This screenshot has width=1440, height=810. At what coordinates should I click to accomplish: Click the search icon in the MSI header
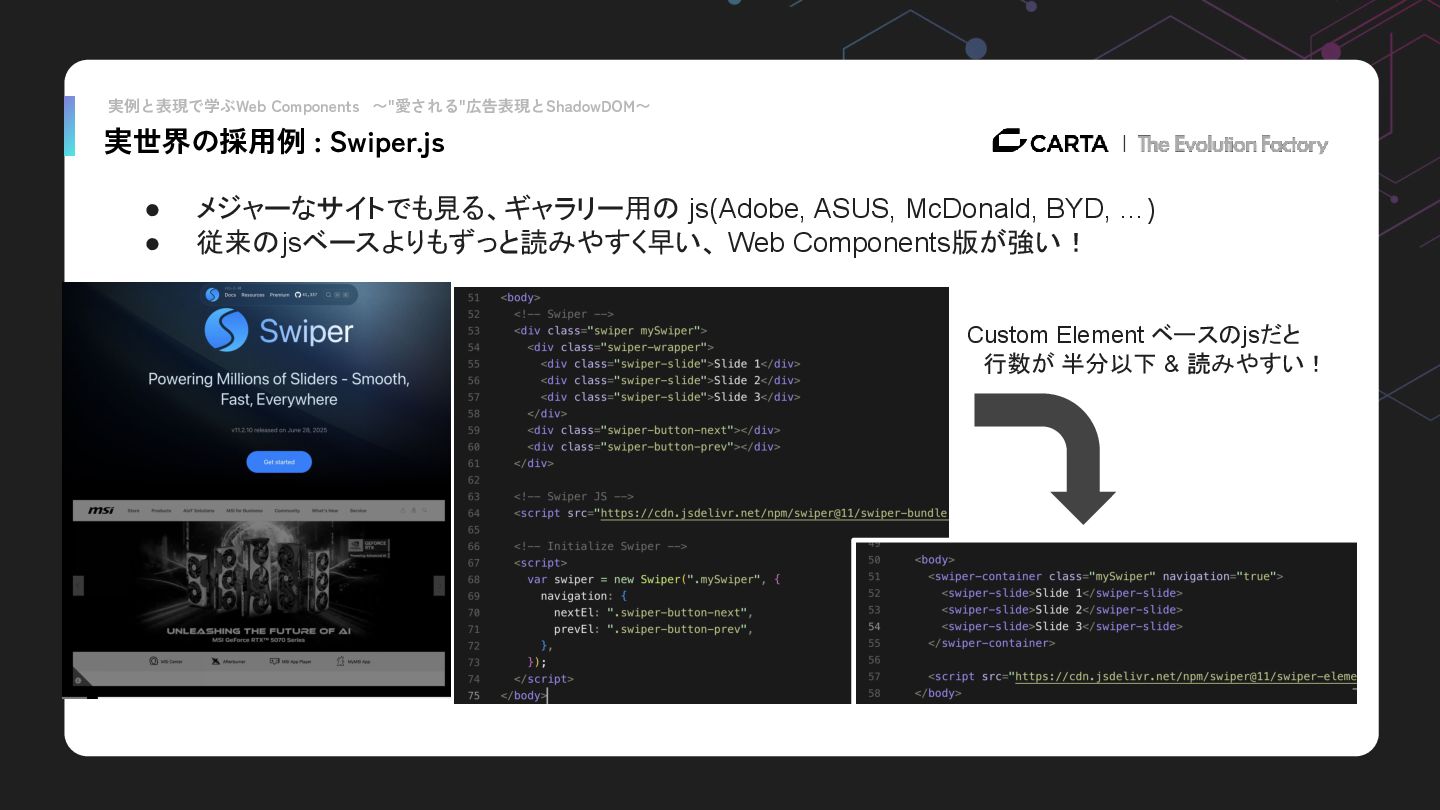click(x=424, y=510)
